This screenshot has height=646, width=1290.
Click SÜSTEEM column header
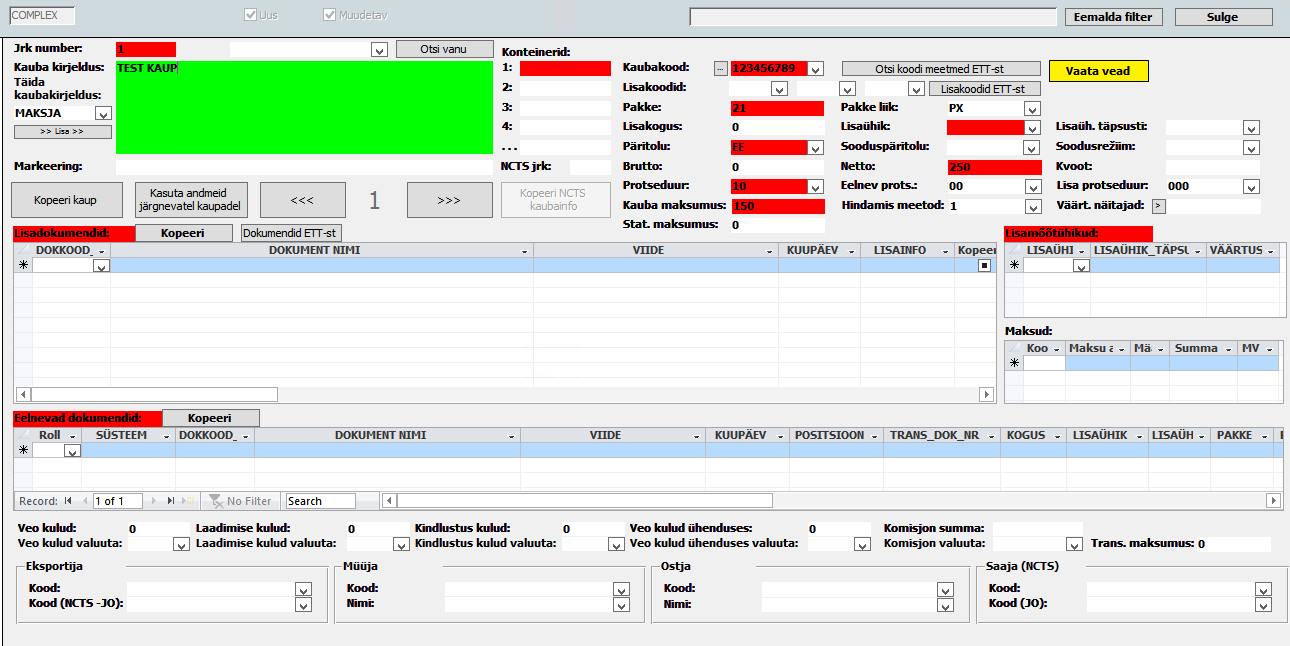[x=128, y=436]
